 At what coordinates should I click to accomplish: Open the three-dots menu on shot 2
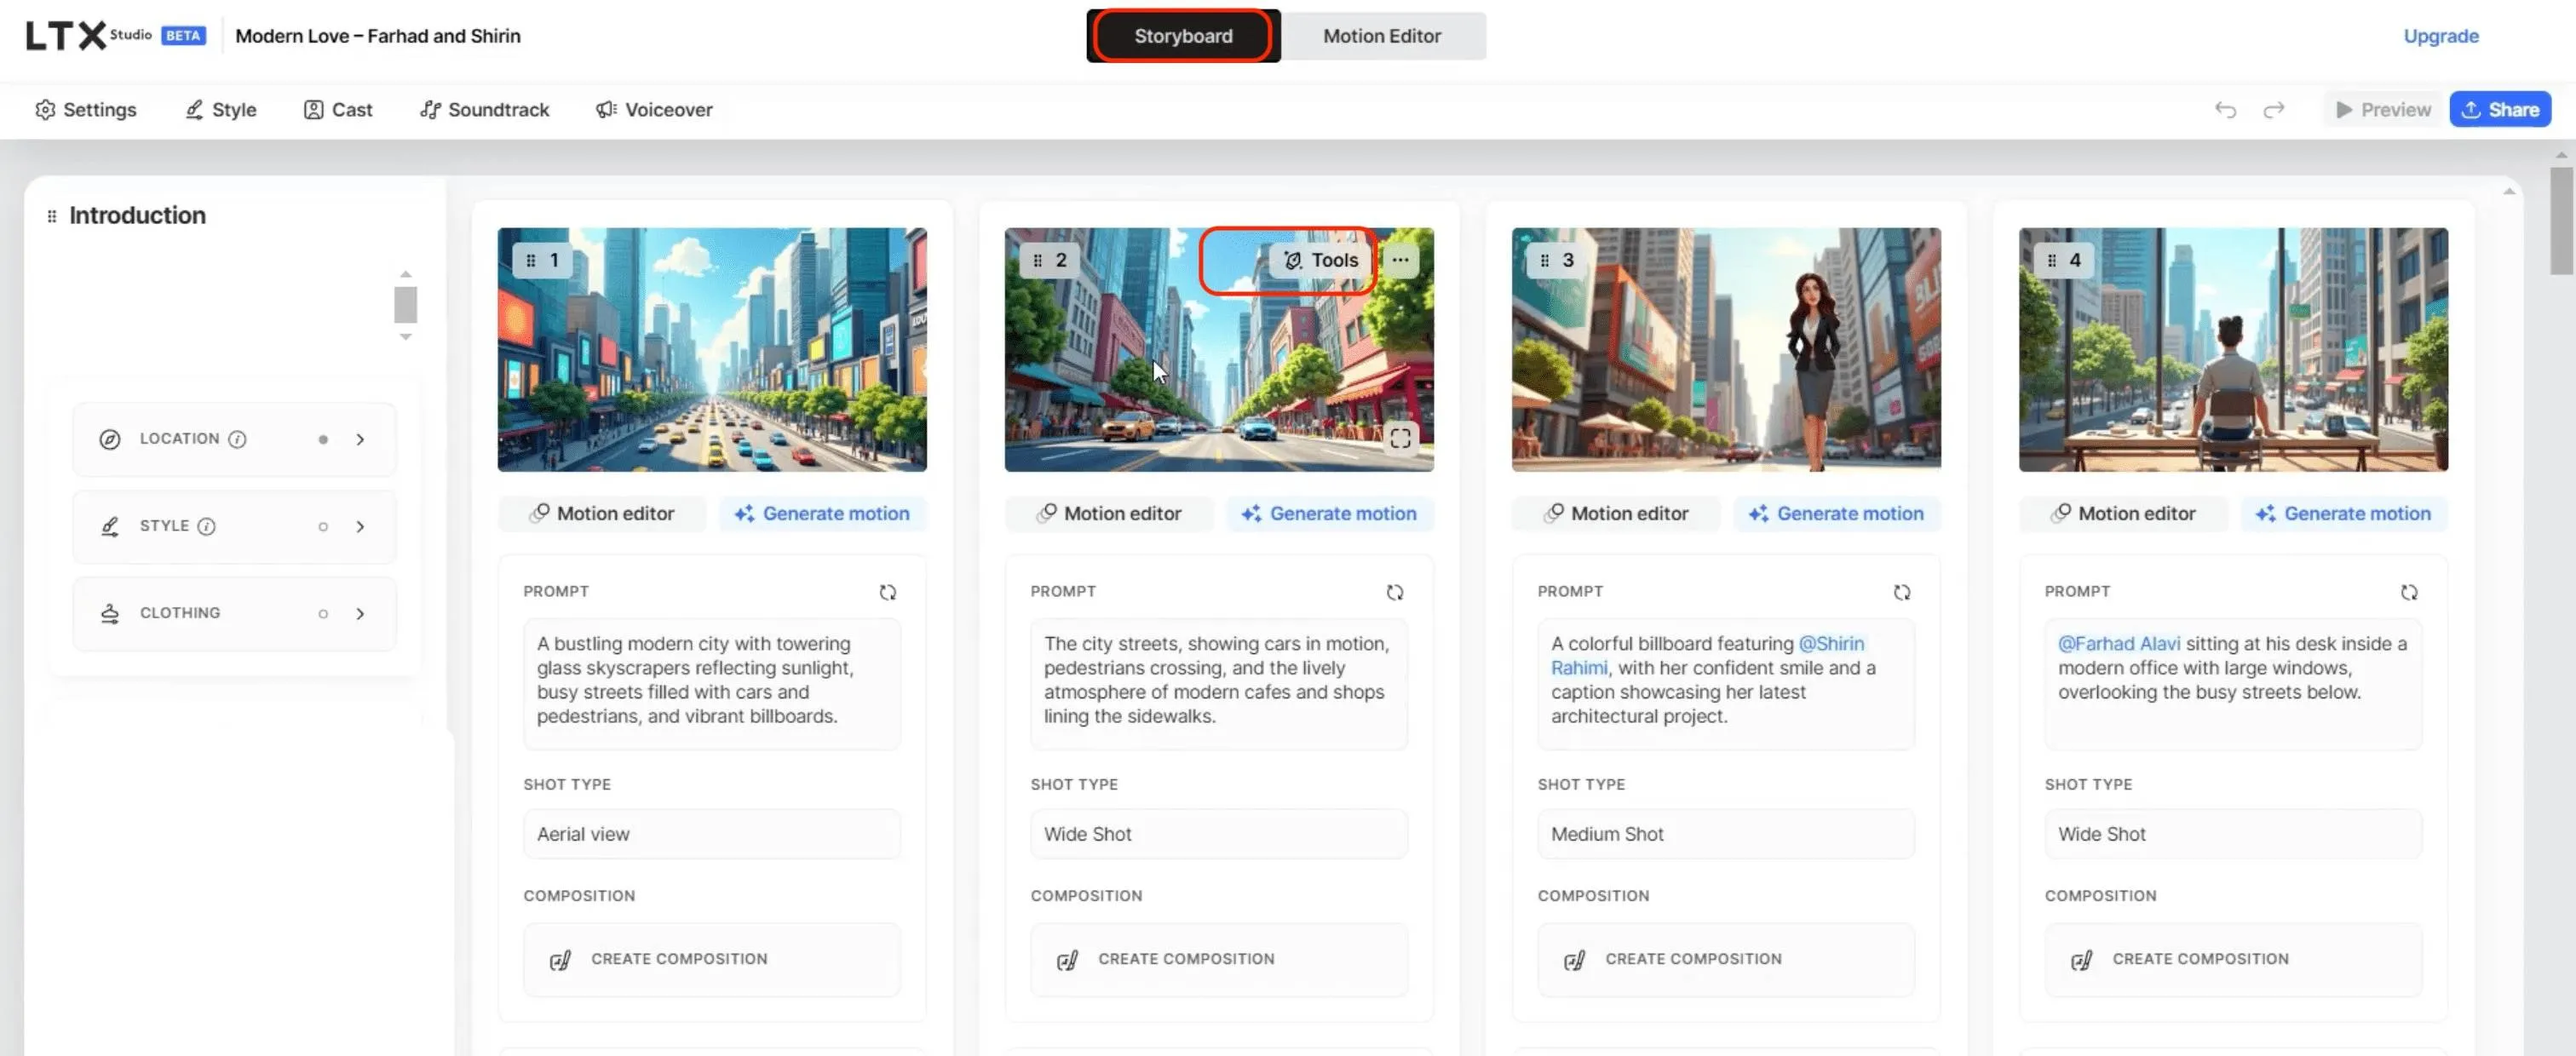1400,260
